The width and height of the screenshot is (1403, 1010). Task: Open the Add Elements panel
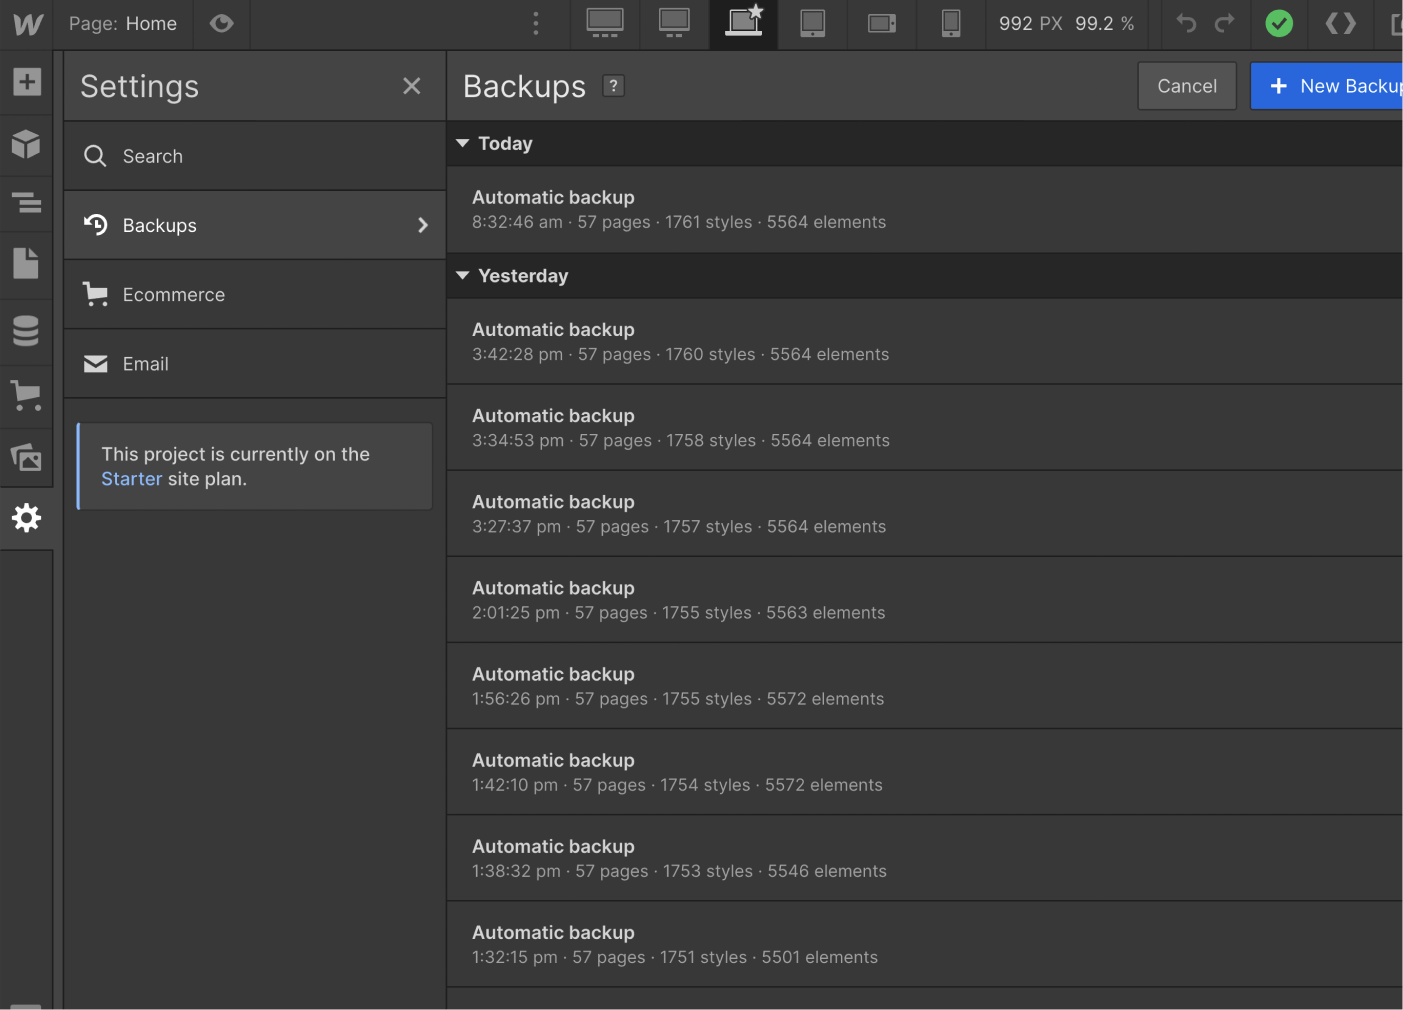click(26, 82)
